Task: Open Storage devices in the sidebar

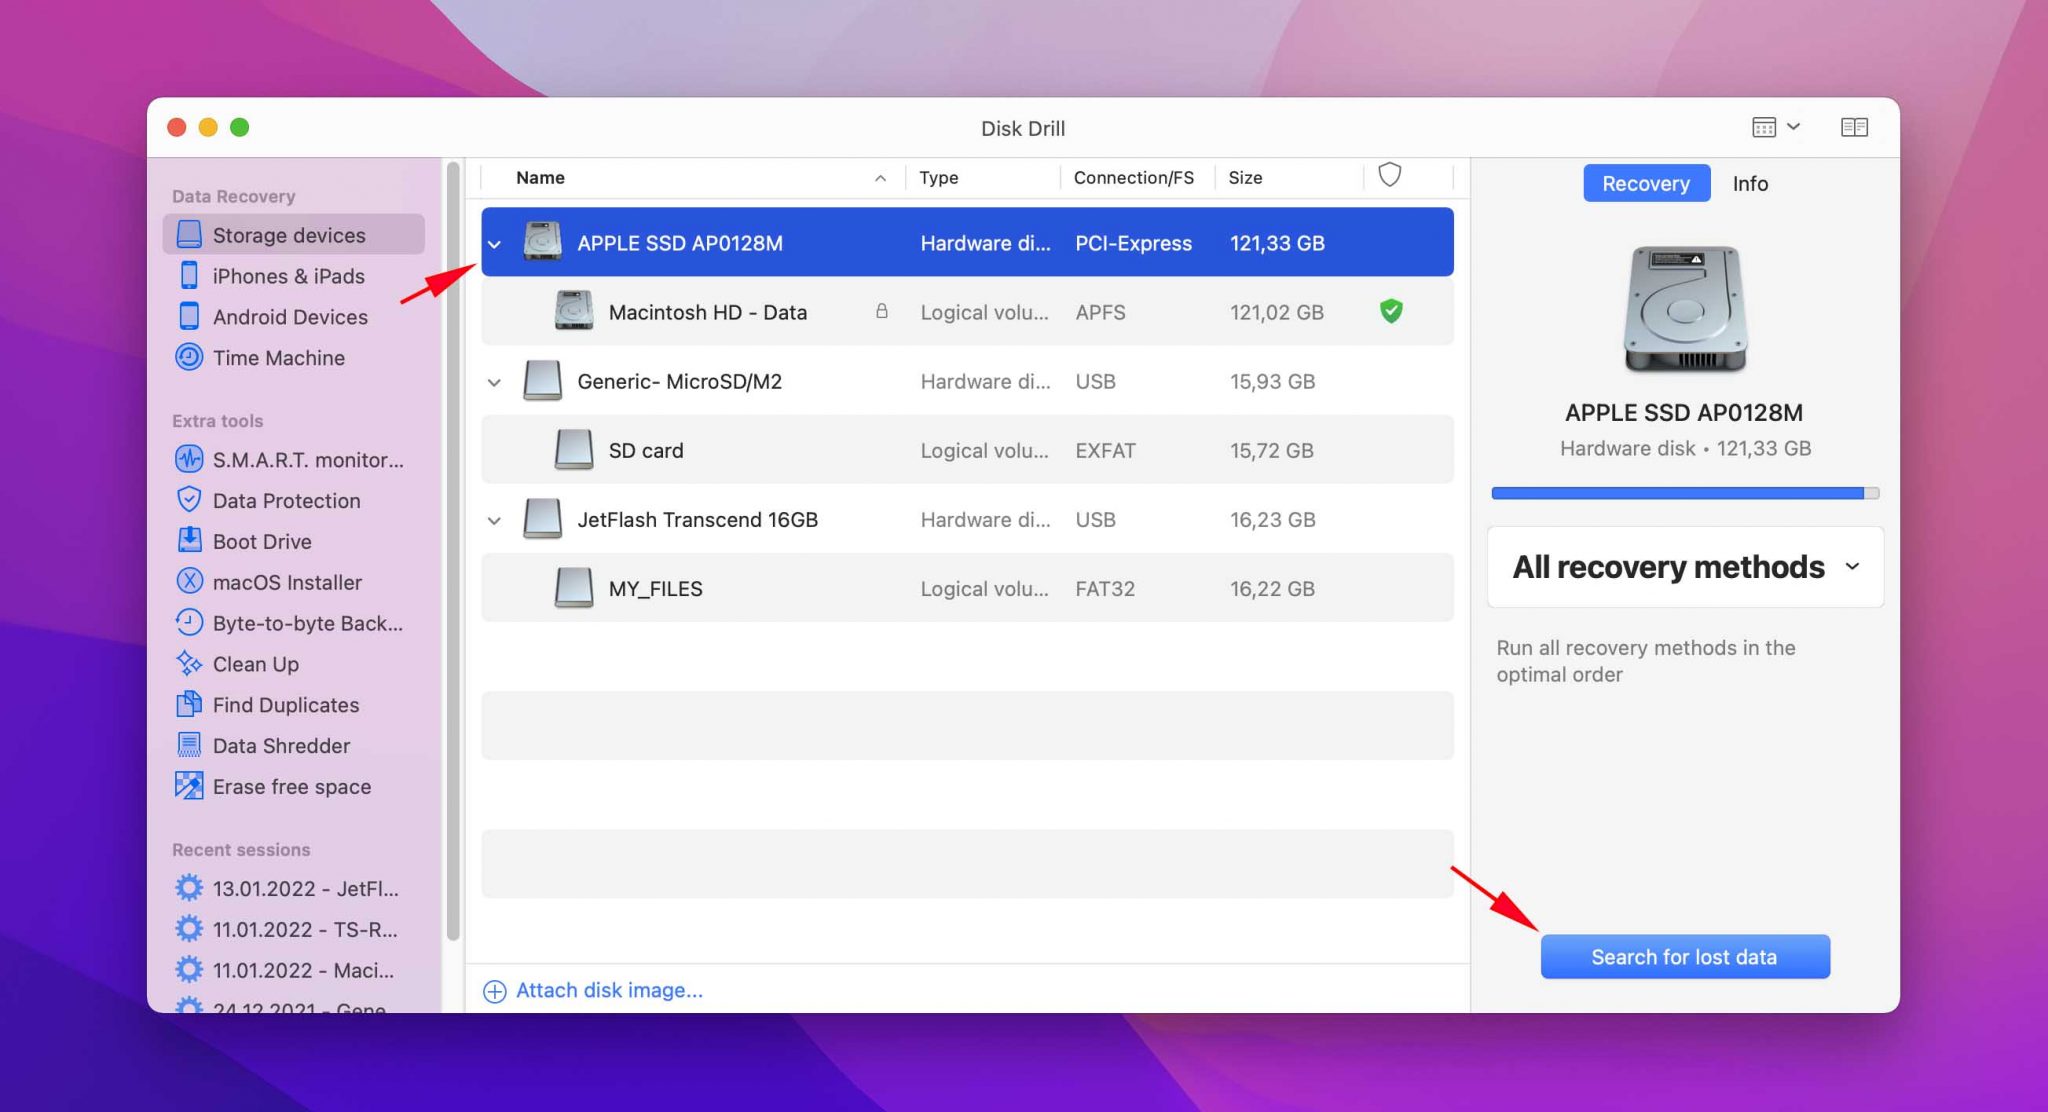Action: 293,235
